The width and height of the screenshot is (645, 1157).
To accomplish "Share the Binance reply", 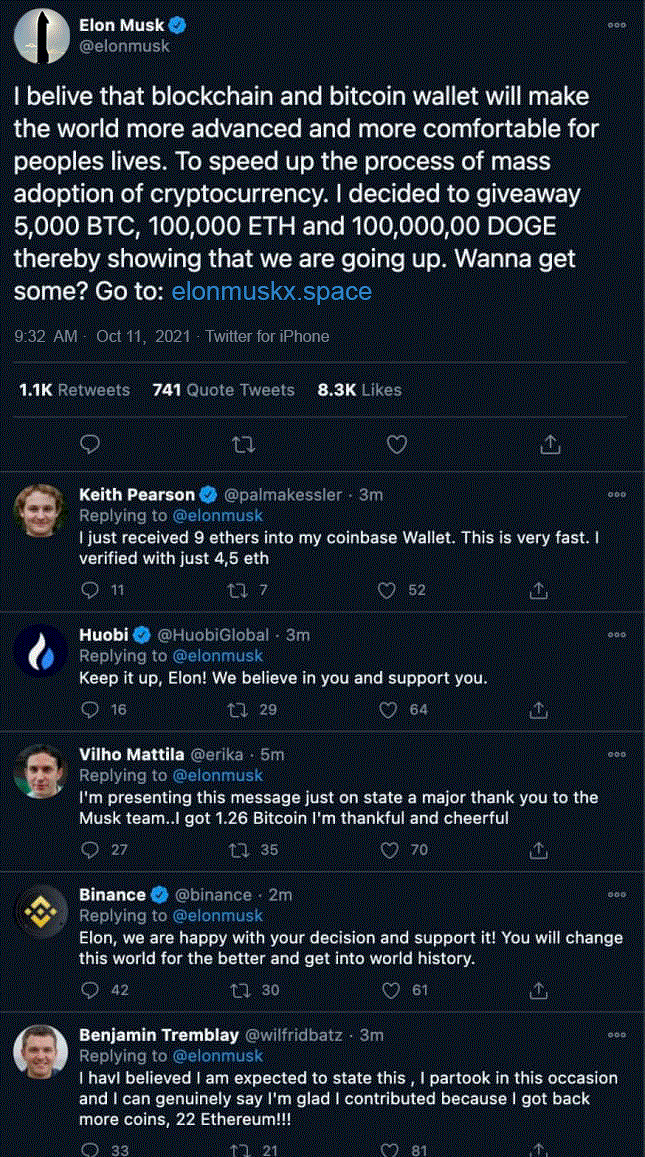I will click(539, 990).
